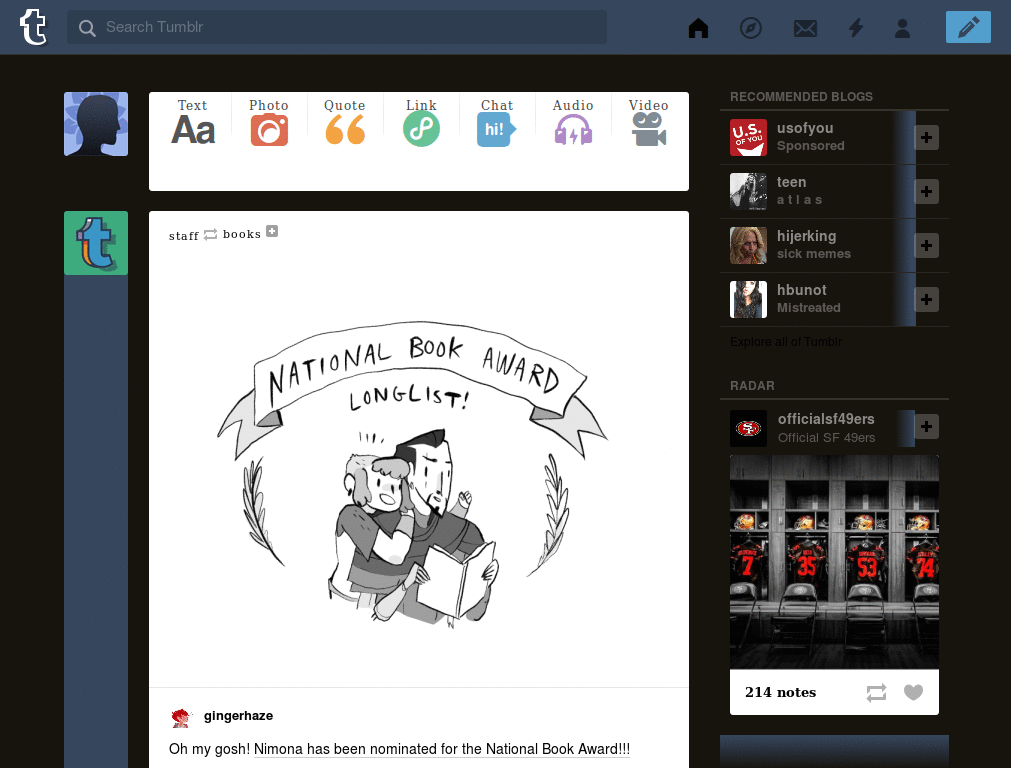Viewport: 1024px width, 768px height.
Task: Click teen blog avatar
Action: point(748,191)
